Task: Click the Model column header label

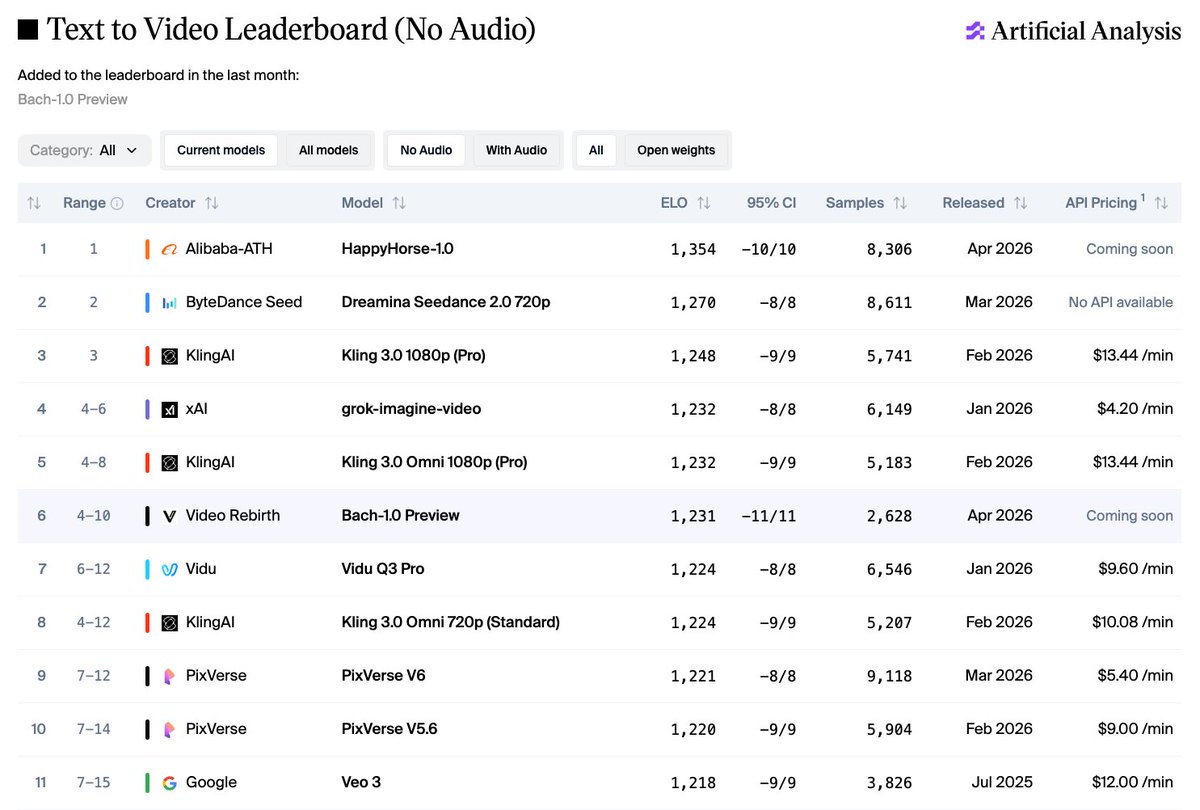Action: (x=362, y=203)
